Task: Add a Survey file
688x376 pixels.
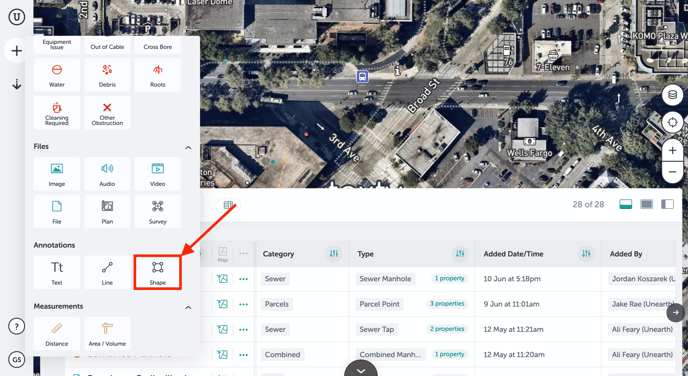Action: coord(158,211)
